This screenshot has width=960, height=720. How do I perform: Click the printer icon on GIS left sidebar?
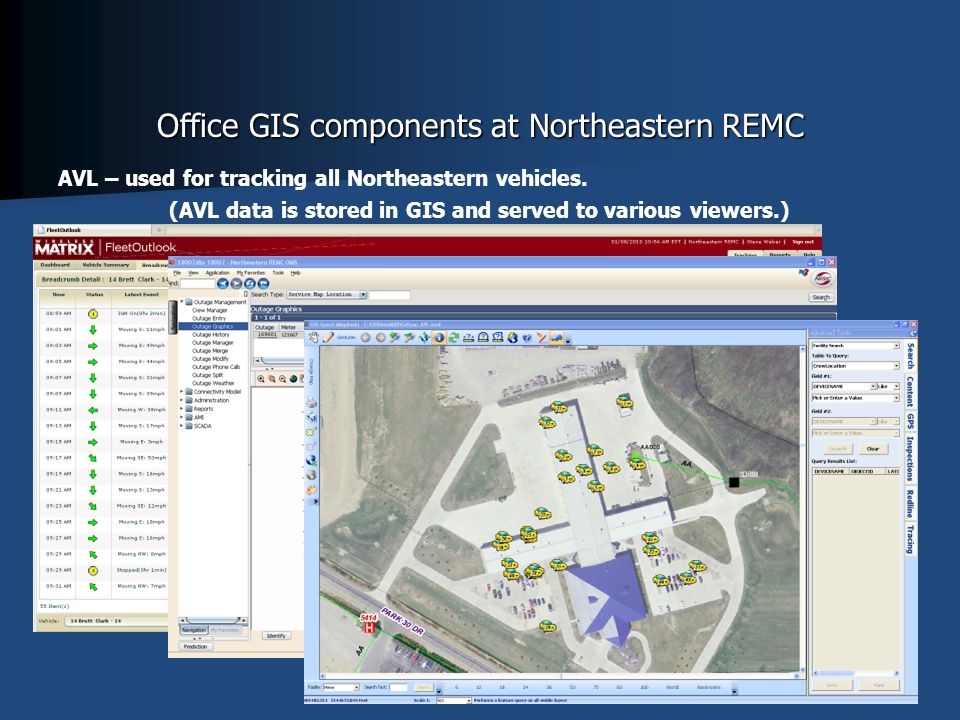pyautogui.click(x=312, y=403)
